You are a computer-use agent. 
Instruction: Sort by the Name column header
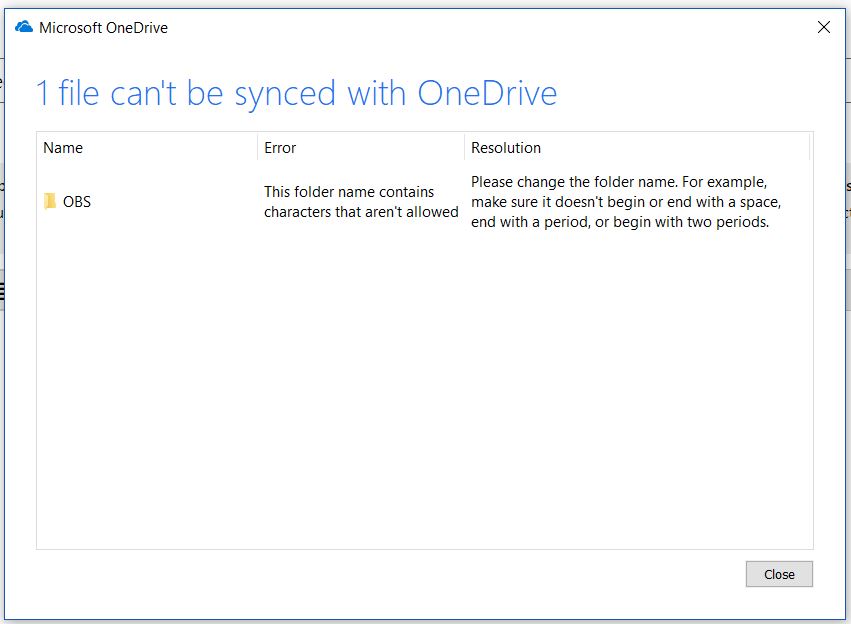coord(147,148)
